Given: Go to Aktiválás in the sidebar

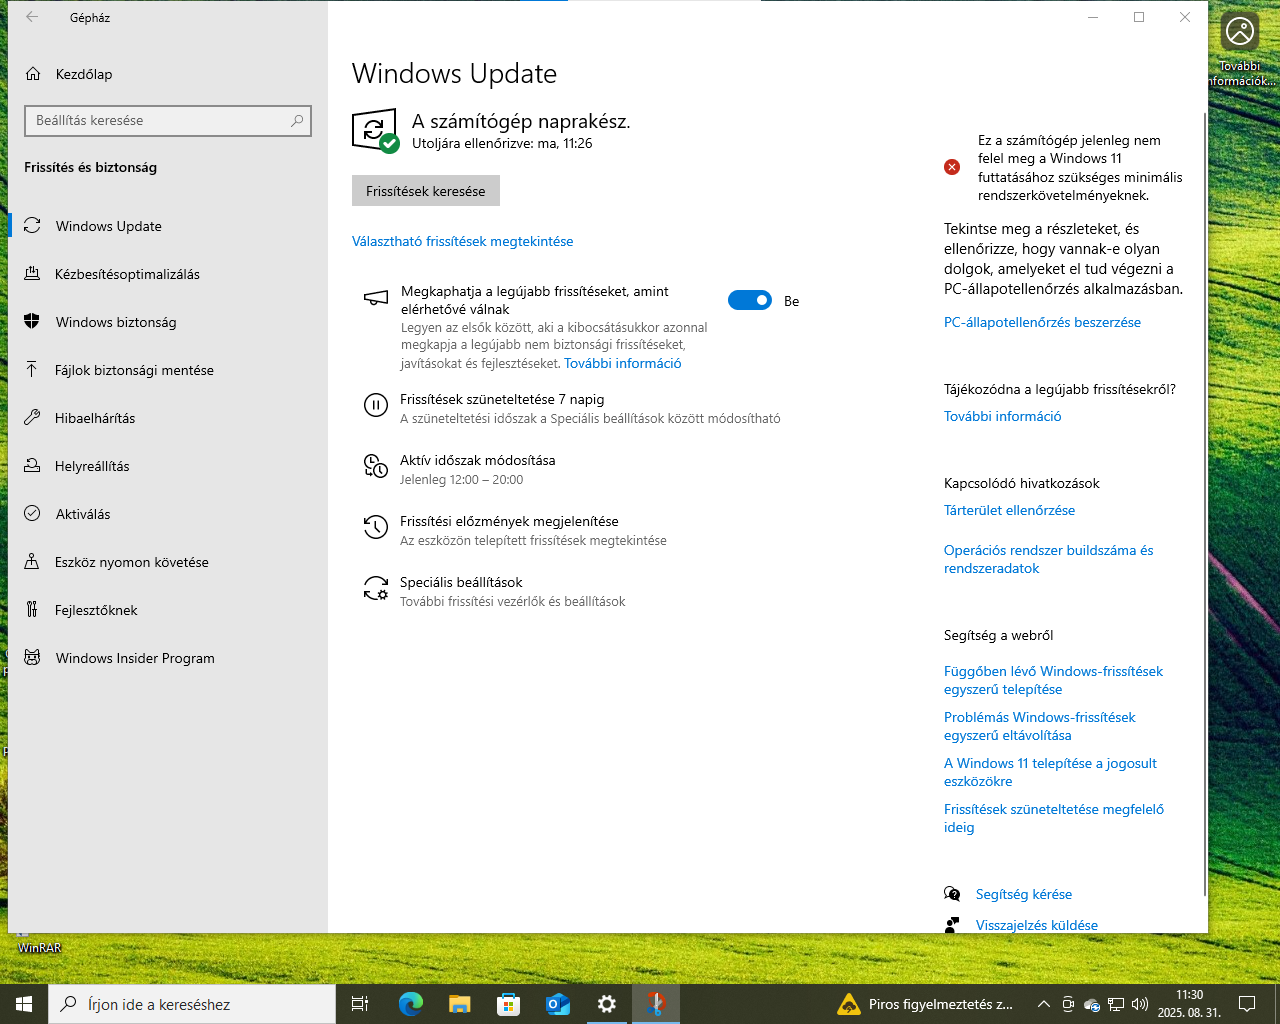Looking at the screenshot, I should (168, 514).
